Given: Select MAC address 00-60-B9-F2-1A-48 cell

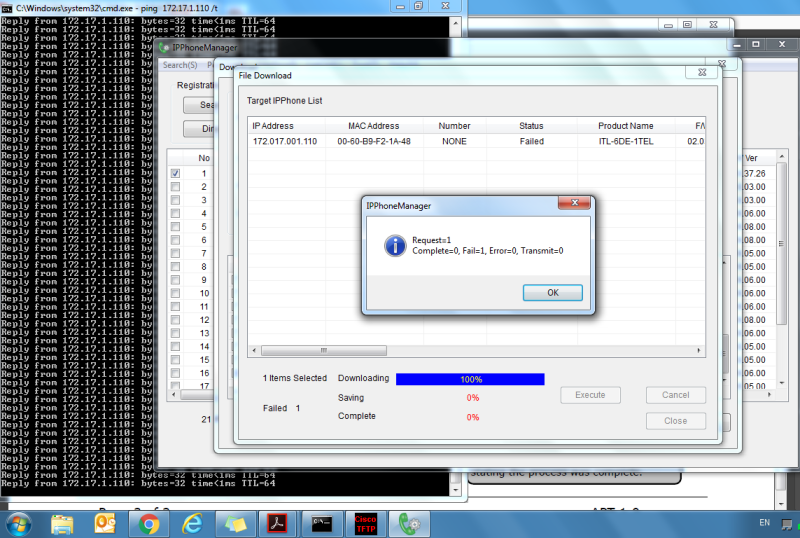Looking at the screenshot, I should pyautogui.click(x=373, y=141).
